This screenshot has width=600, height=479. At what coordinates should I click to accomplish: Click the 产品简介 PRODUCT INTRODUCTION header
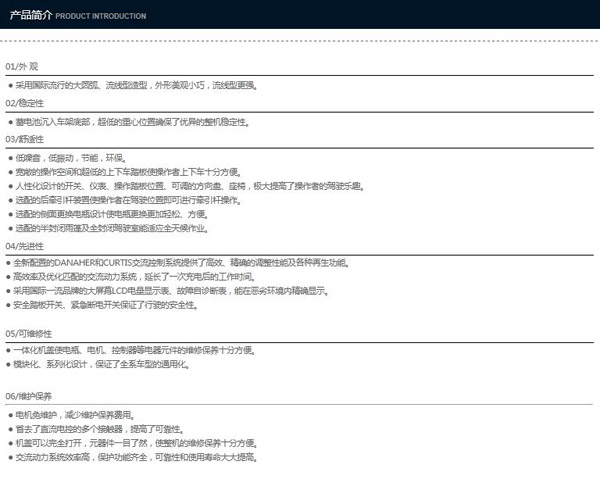coord(77,16)
